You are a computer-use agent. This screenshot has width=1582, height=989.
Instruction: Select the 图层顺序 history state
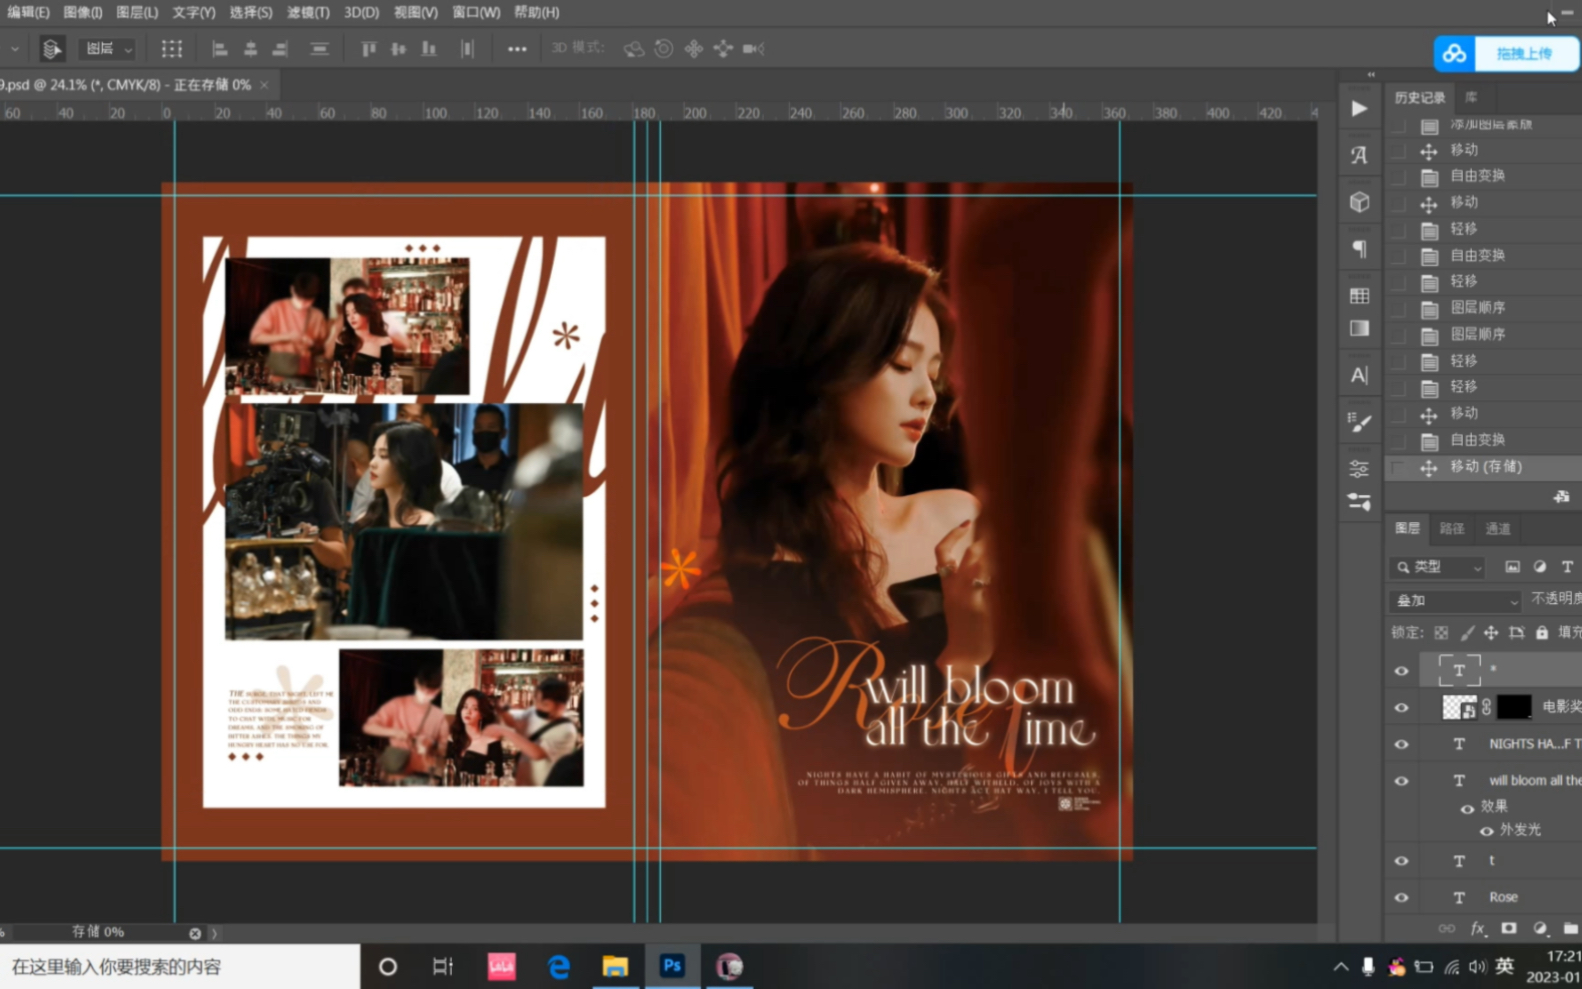pos(1477,308)
